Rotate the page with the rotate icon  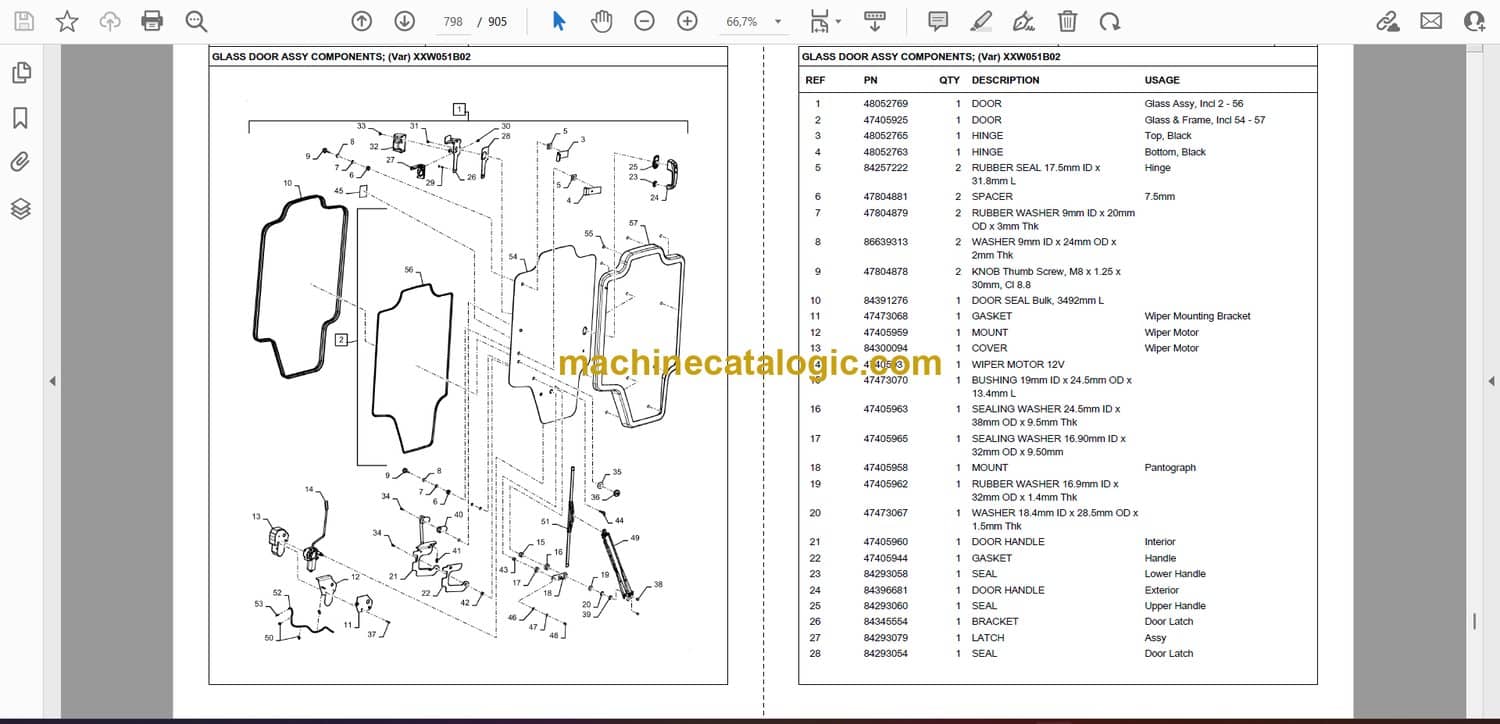1109,21
